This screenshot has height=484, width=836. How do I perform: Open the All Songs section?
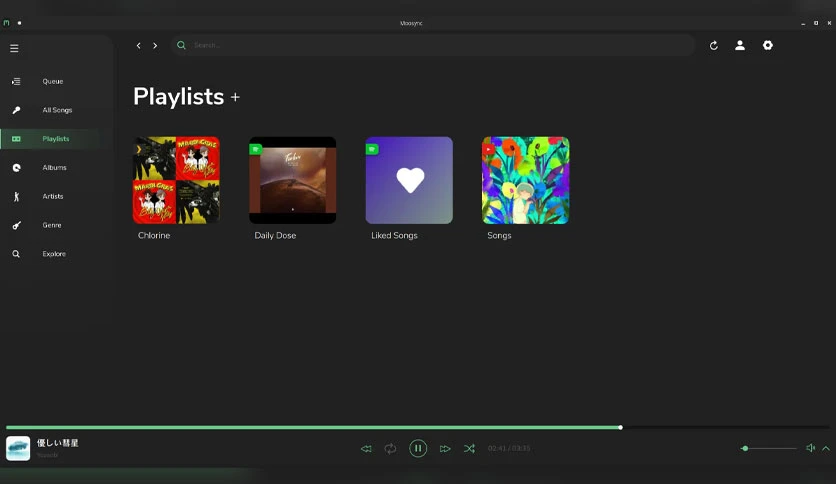click(x=57, y=110)
